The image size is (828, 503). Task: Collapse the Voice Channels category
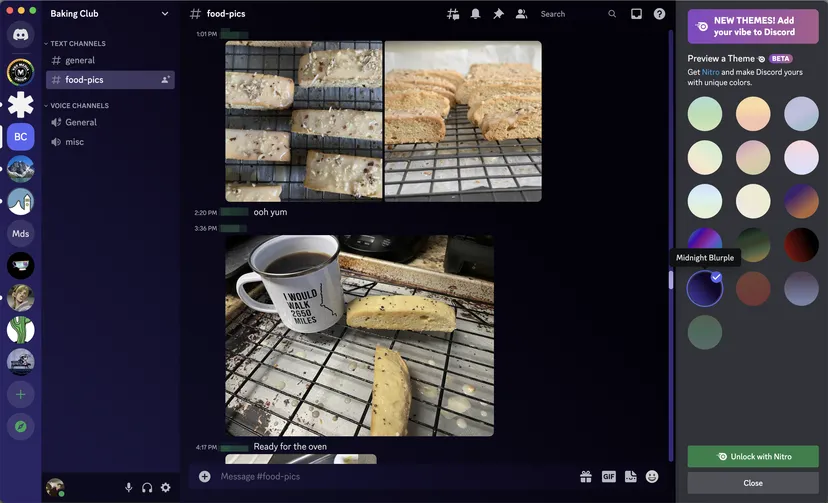(79, 106)
